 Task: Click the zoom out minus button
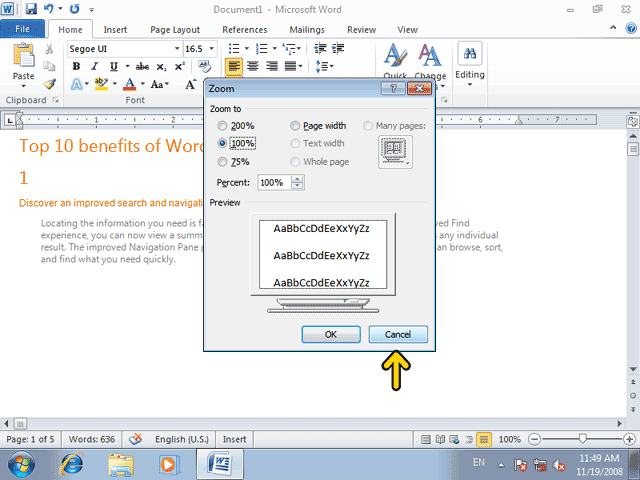click(534, 440)
